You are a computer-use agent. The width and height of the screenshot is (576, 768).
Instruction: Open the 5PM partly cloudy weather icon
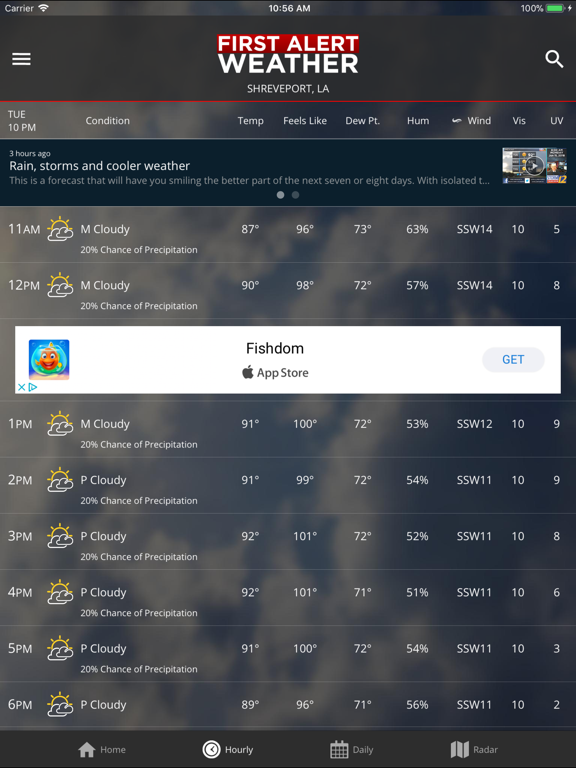(x=60, y=648)
